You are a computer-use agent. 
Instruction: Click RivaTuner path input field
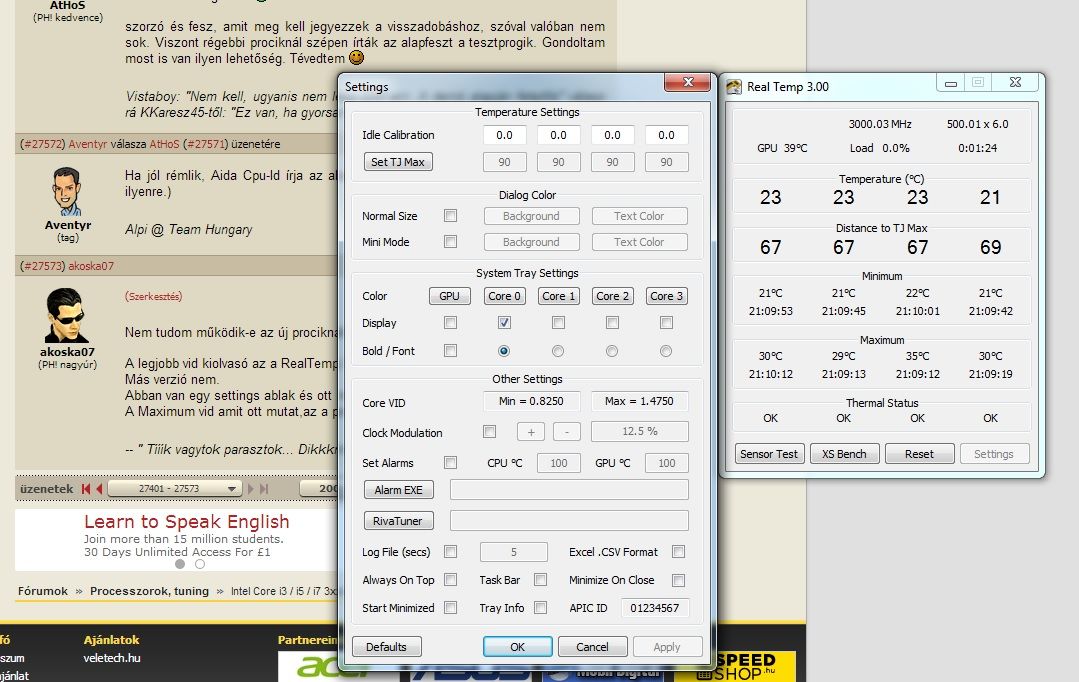point(569,521)
